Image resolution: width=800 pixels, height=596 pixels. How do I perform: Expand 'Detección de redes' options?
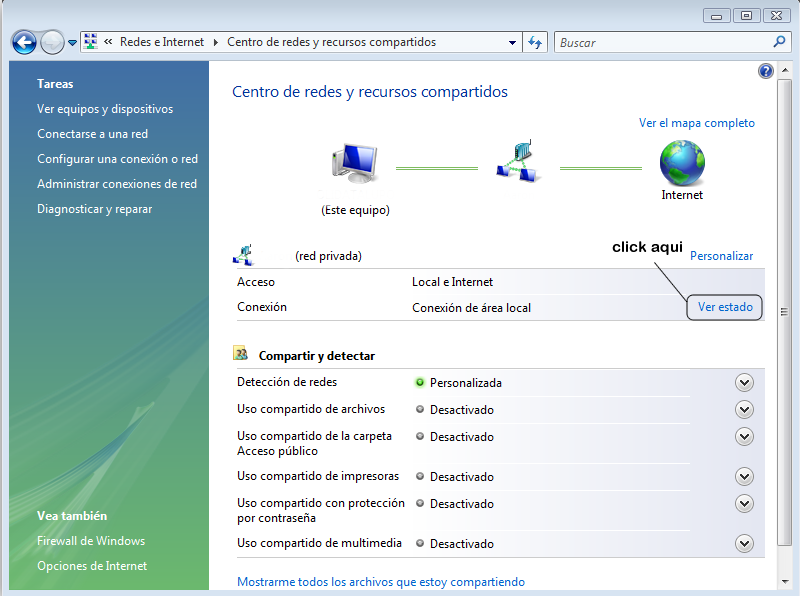pos(744,383)
